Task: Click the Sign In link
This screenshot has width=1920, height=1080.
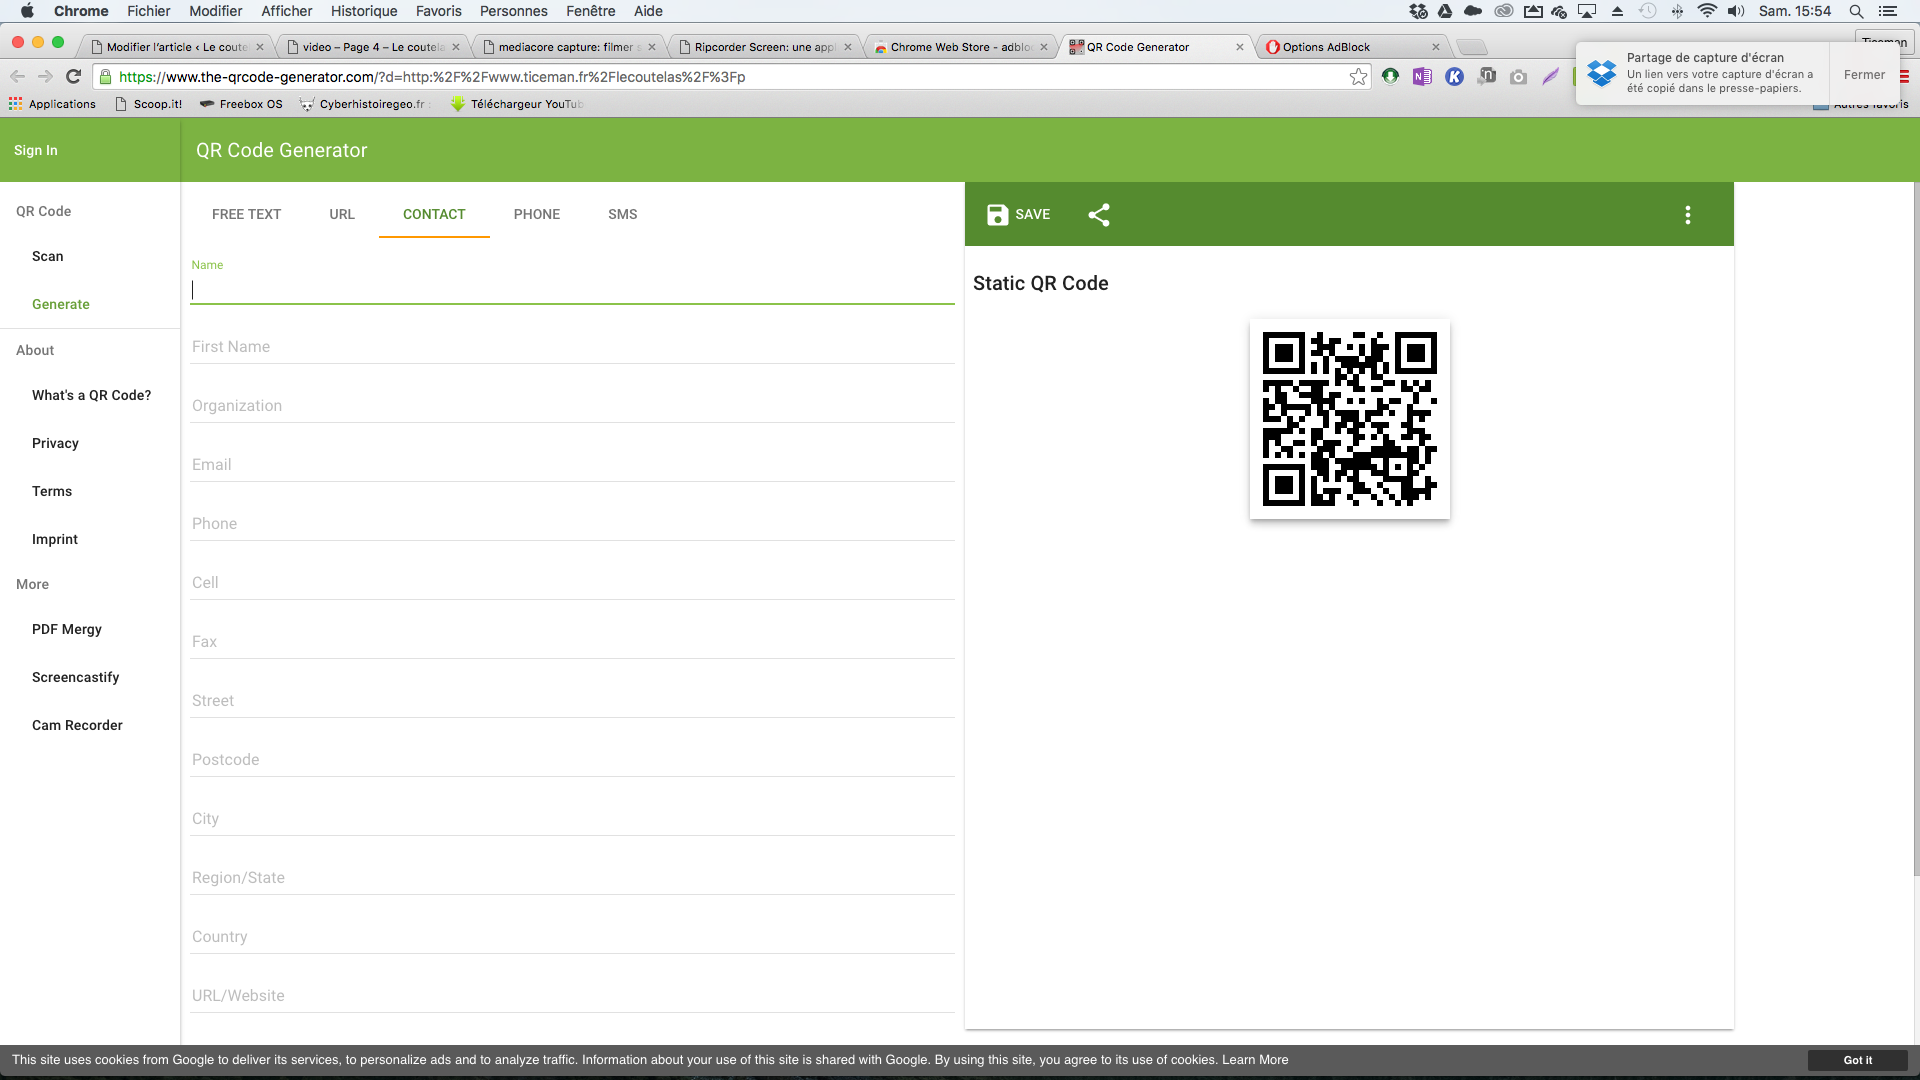Action: pyautogui.click(x=36, y=150)
